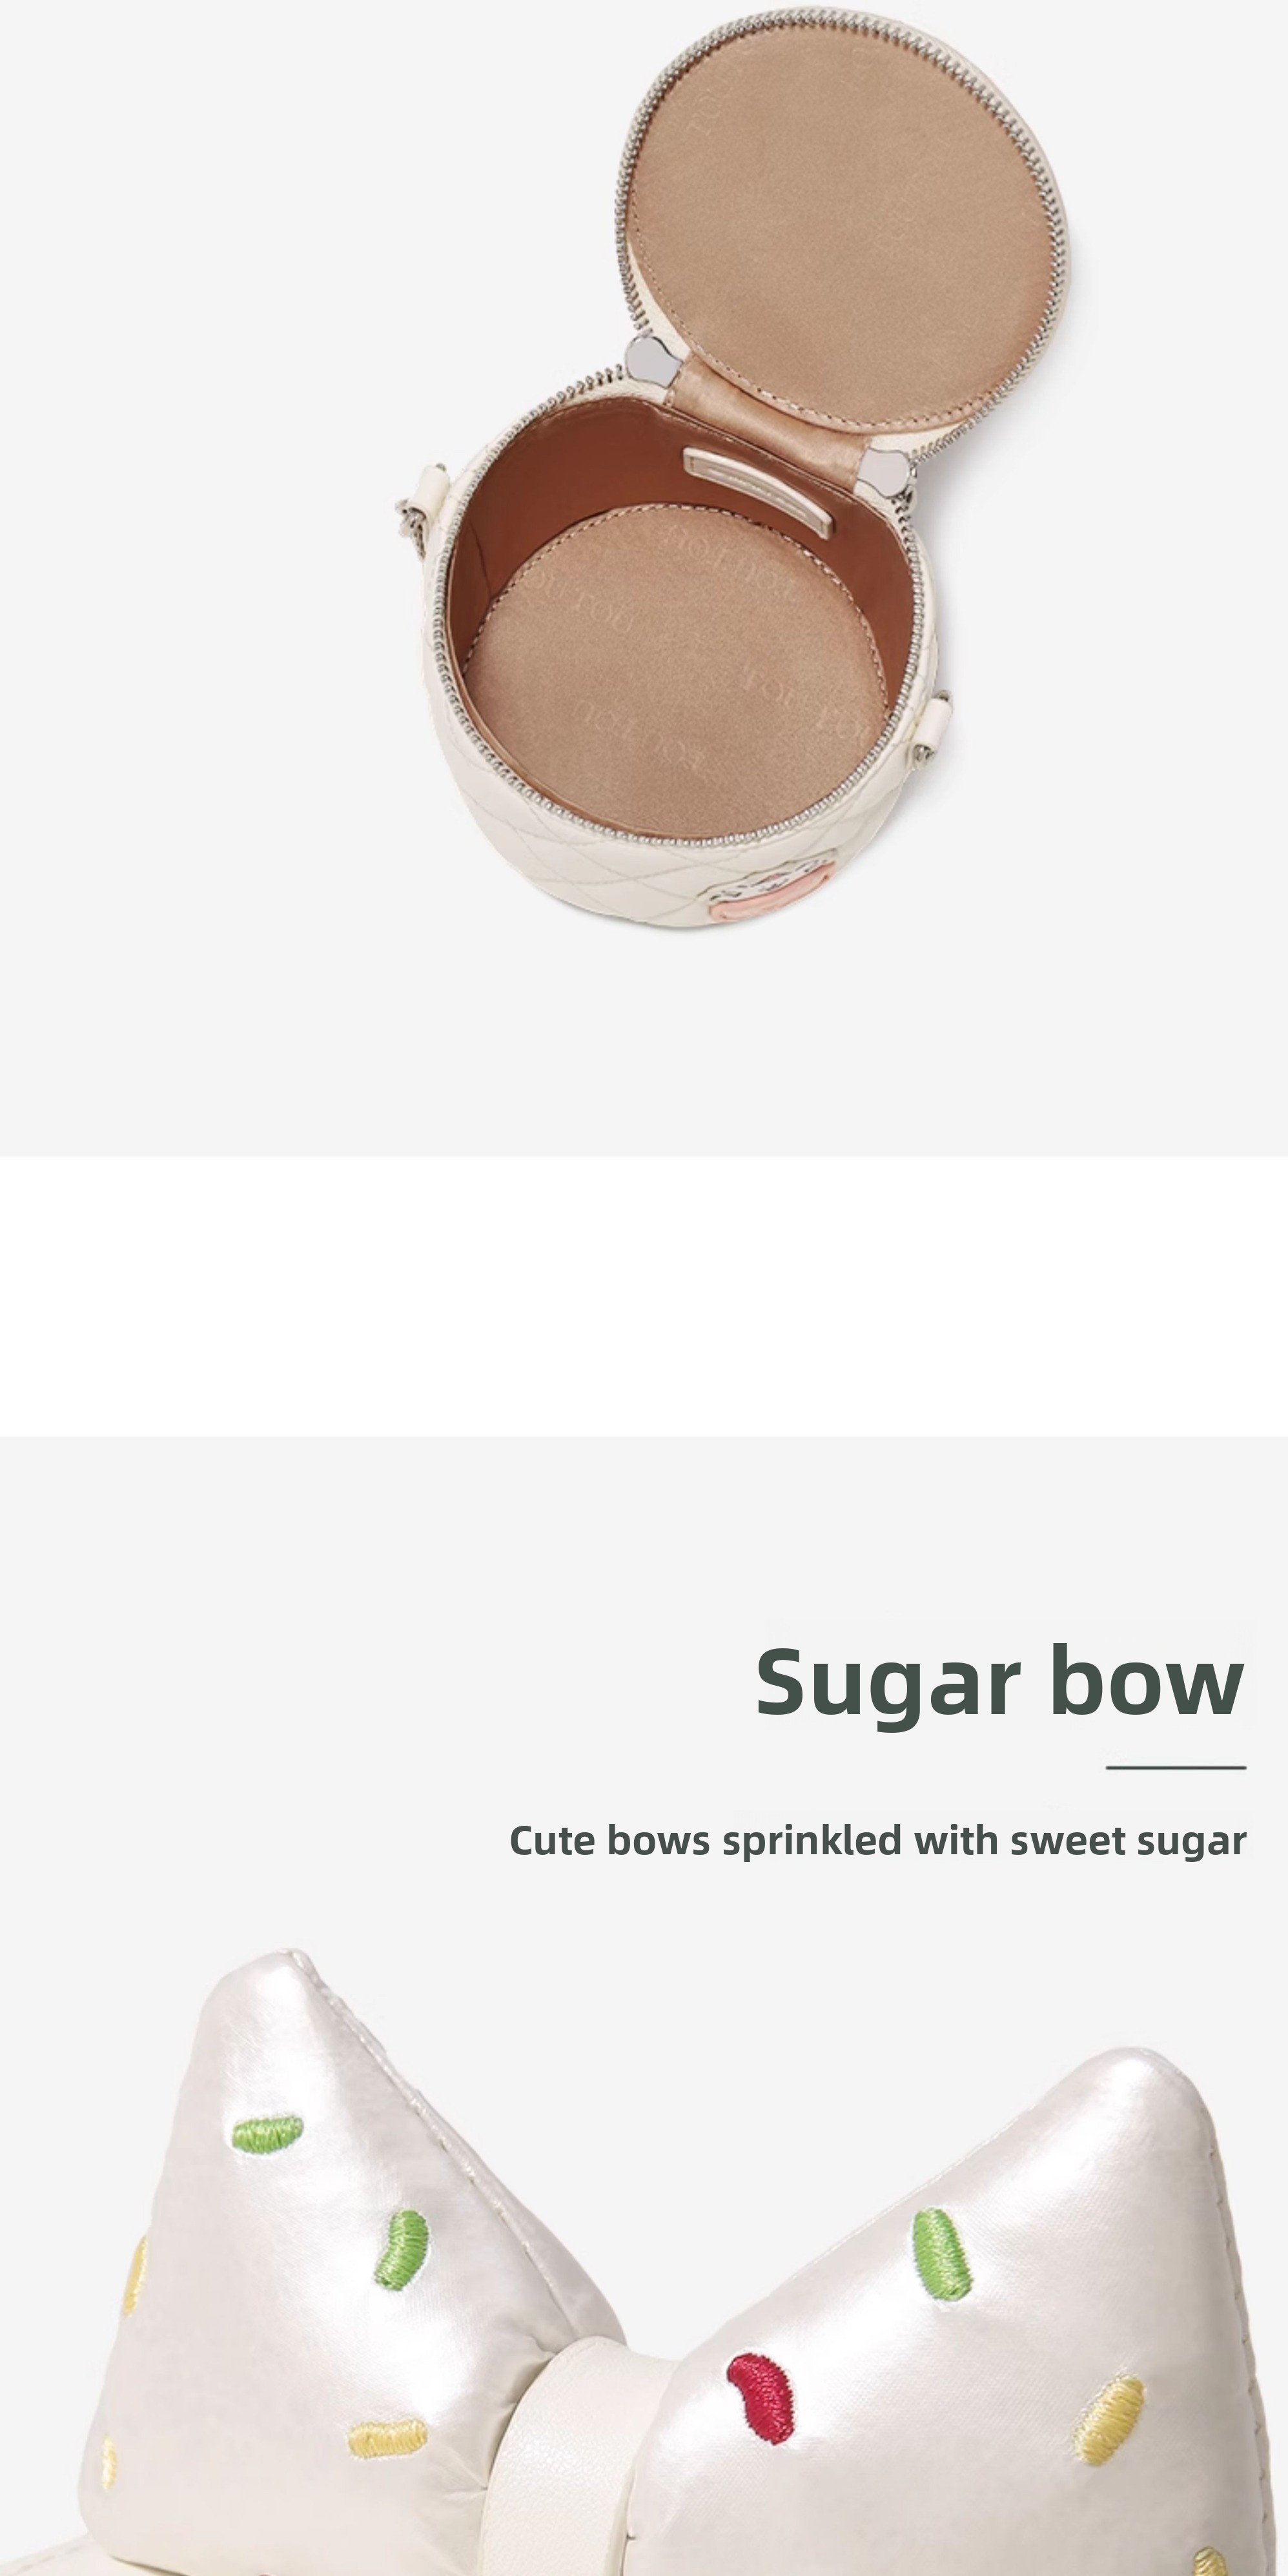Screen dimensions: 1288x2576
Task: Click the green sprinkle on the right bow loop
Action: tap(941, 2254)
